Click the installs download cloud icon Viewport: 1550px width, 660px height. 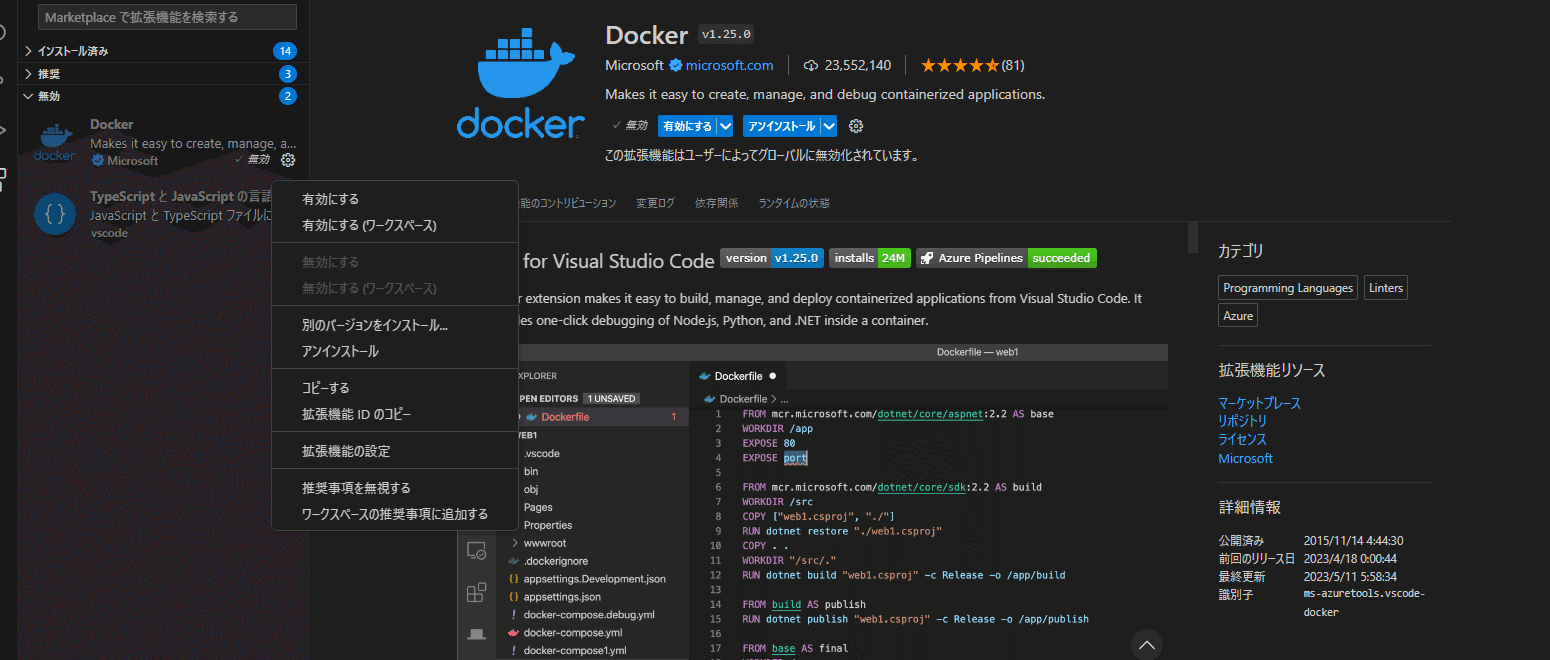coord(811,65)
